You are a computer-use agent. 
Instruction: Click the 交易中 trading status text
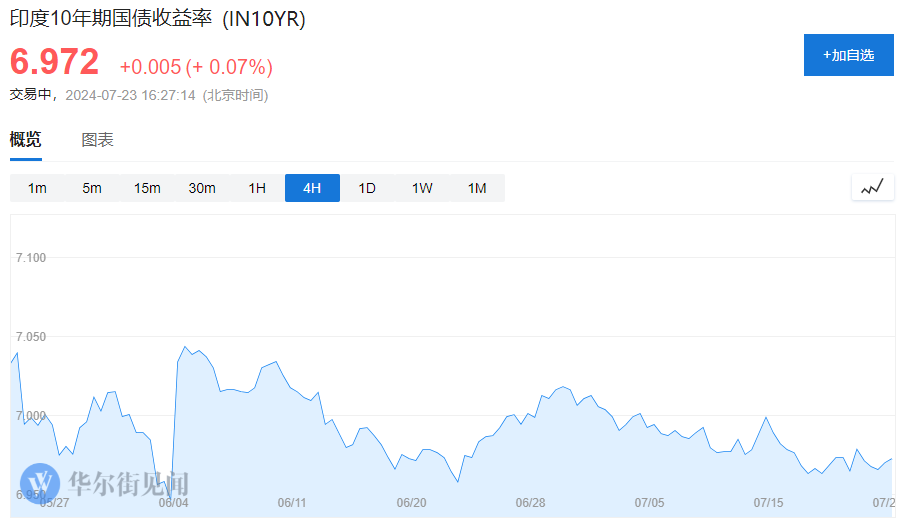[31, 95]
